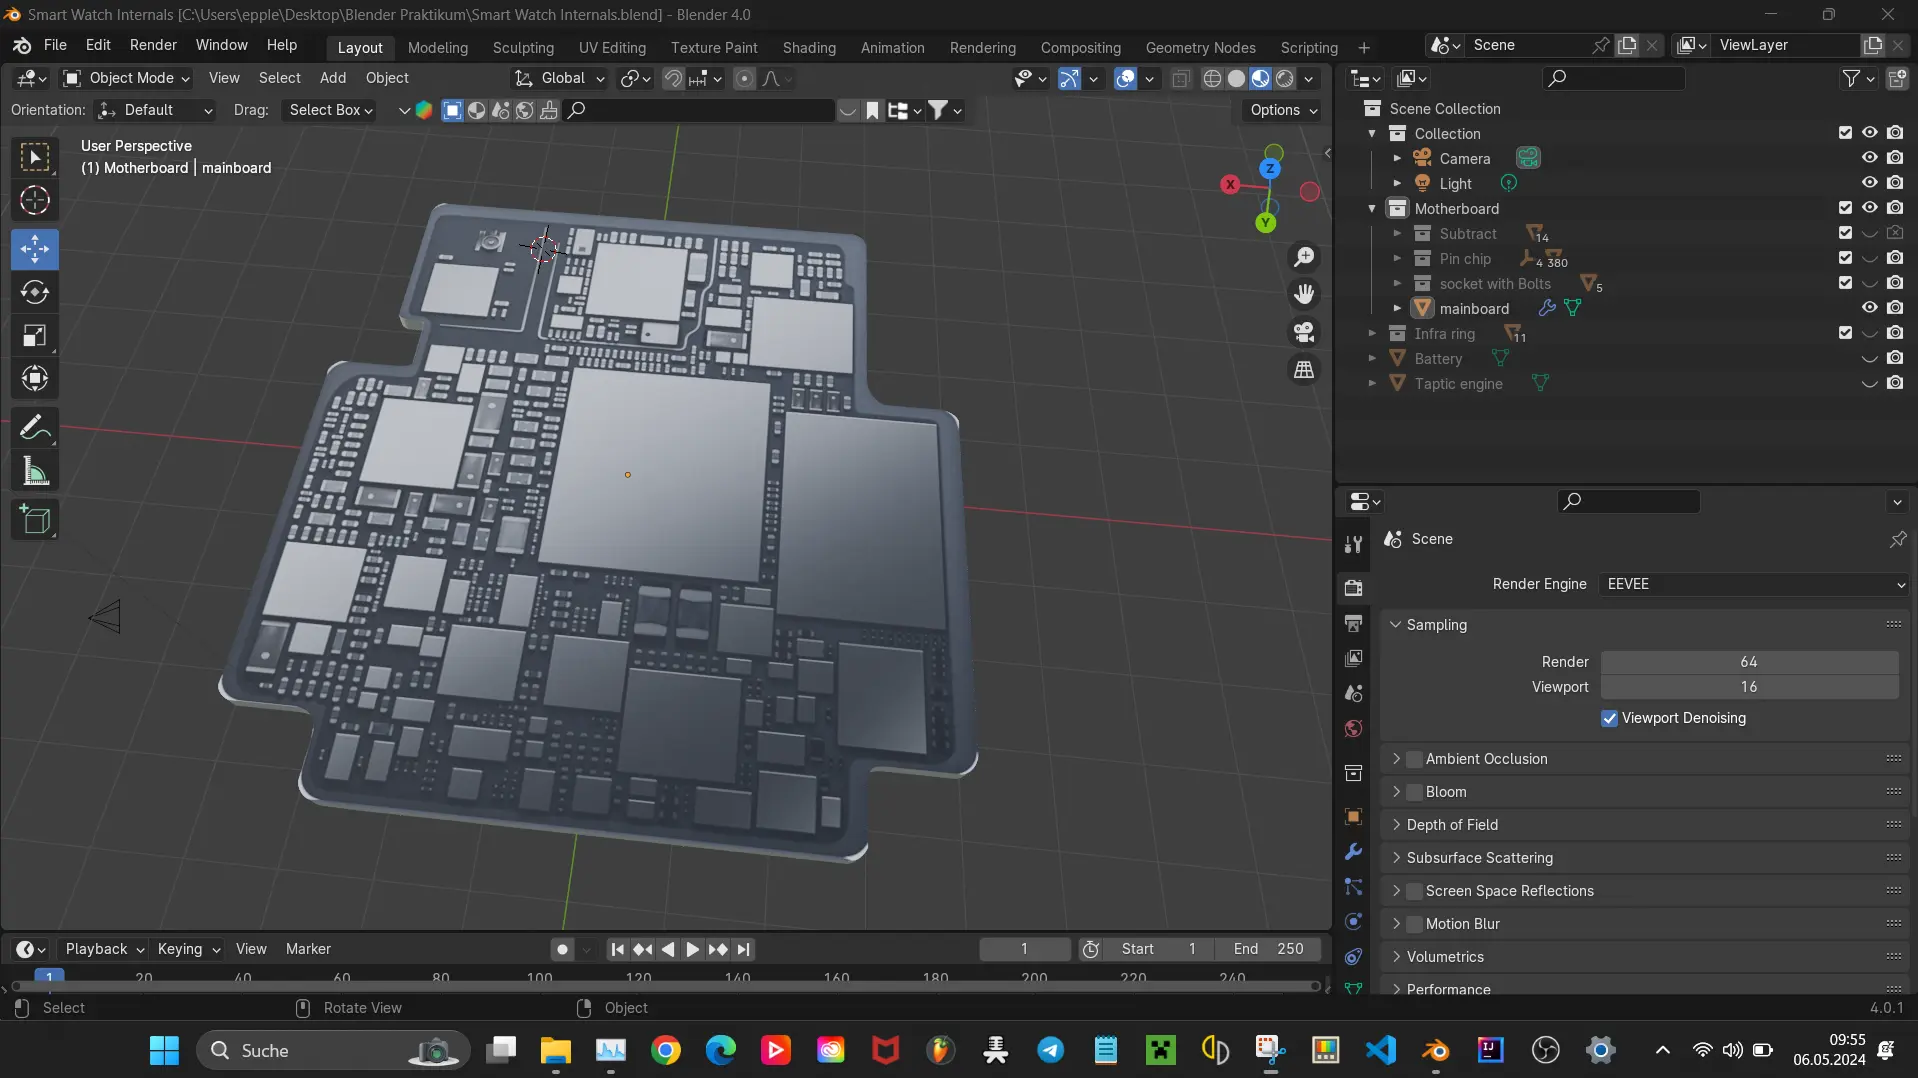1918x1078 pixels.
Task: Open the Keying menu in timeline
Action: 188,949
